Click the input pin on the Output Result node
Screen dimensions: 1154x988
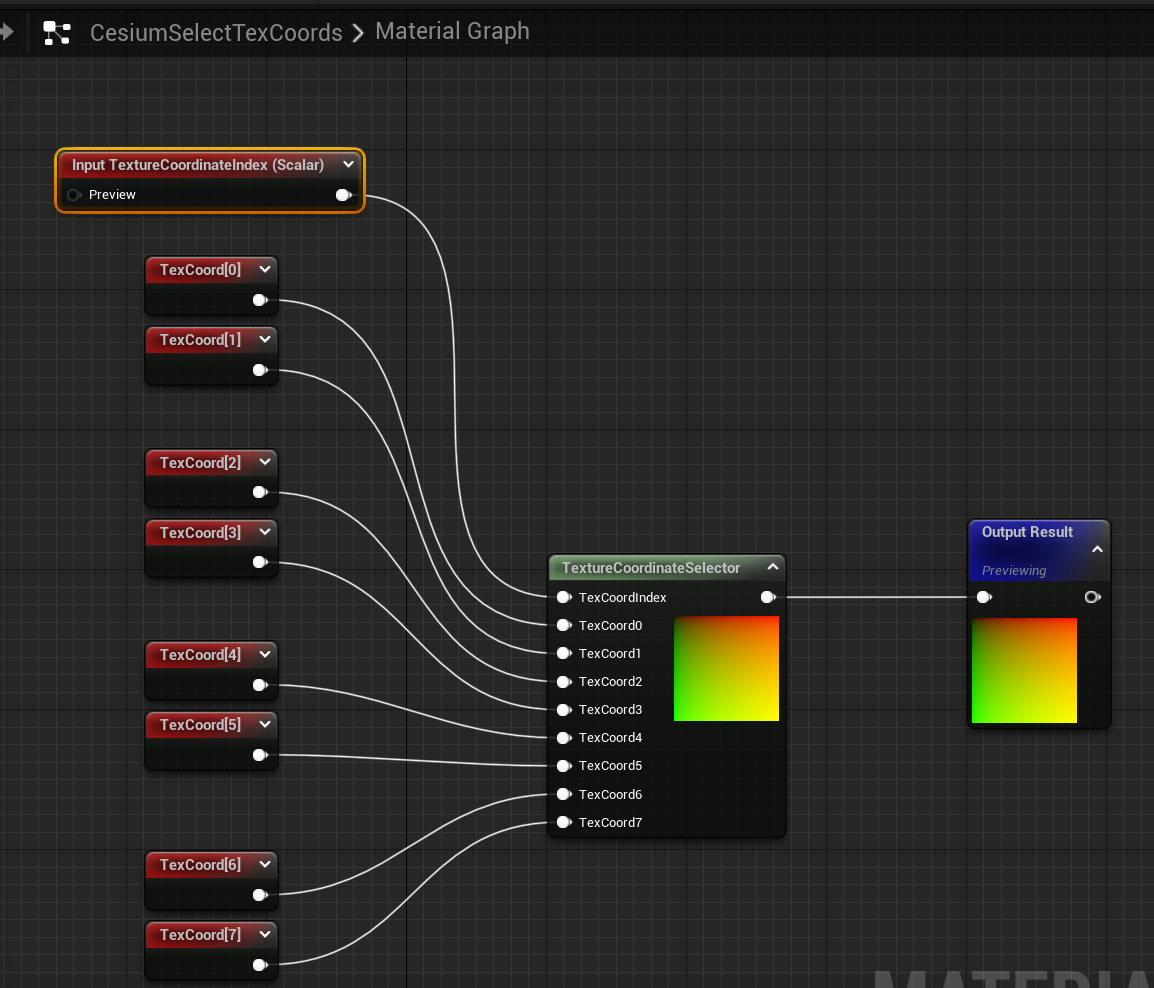click(x=984, y=597)
